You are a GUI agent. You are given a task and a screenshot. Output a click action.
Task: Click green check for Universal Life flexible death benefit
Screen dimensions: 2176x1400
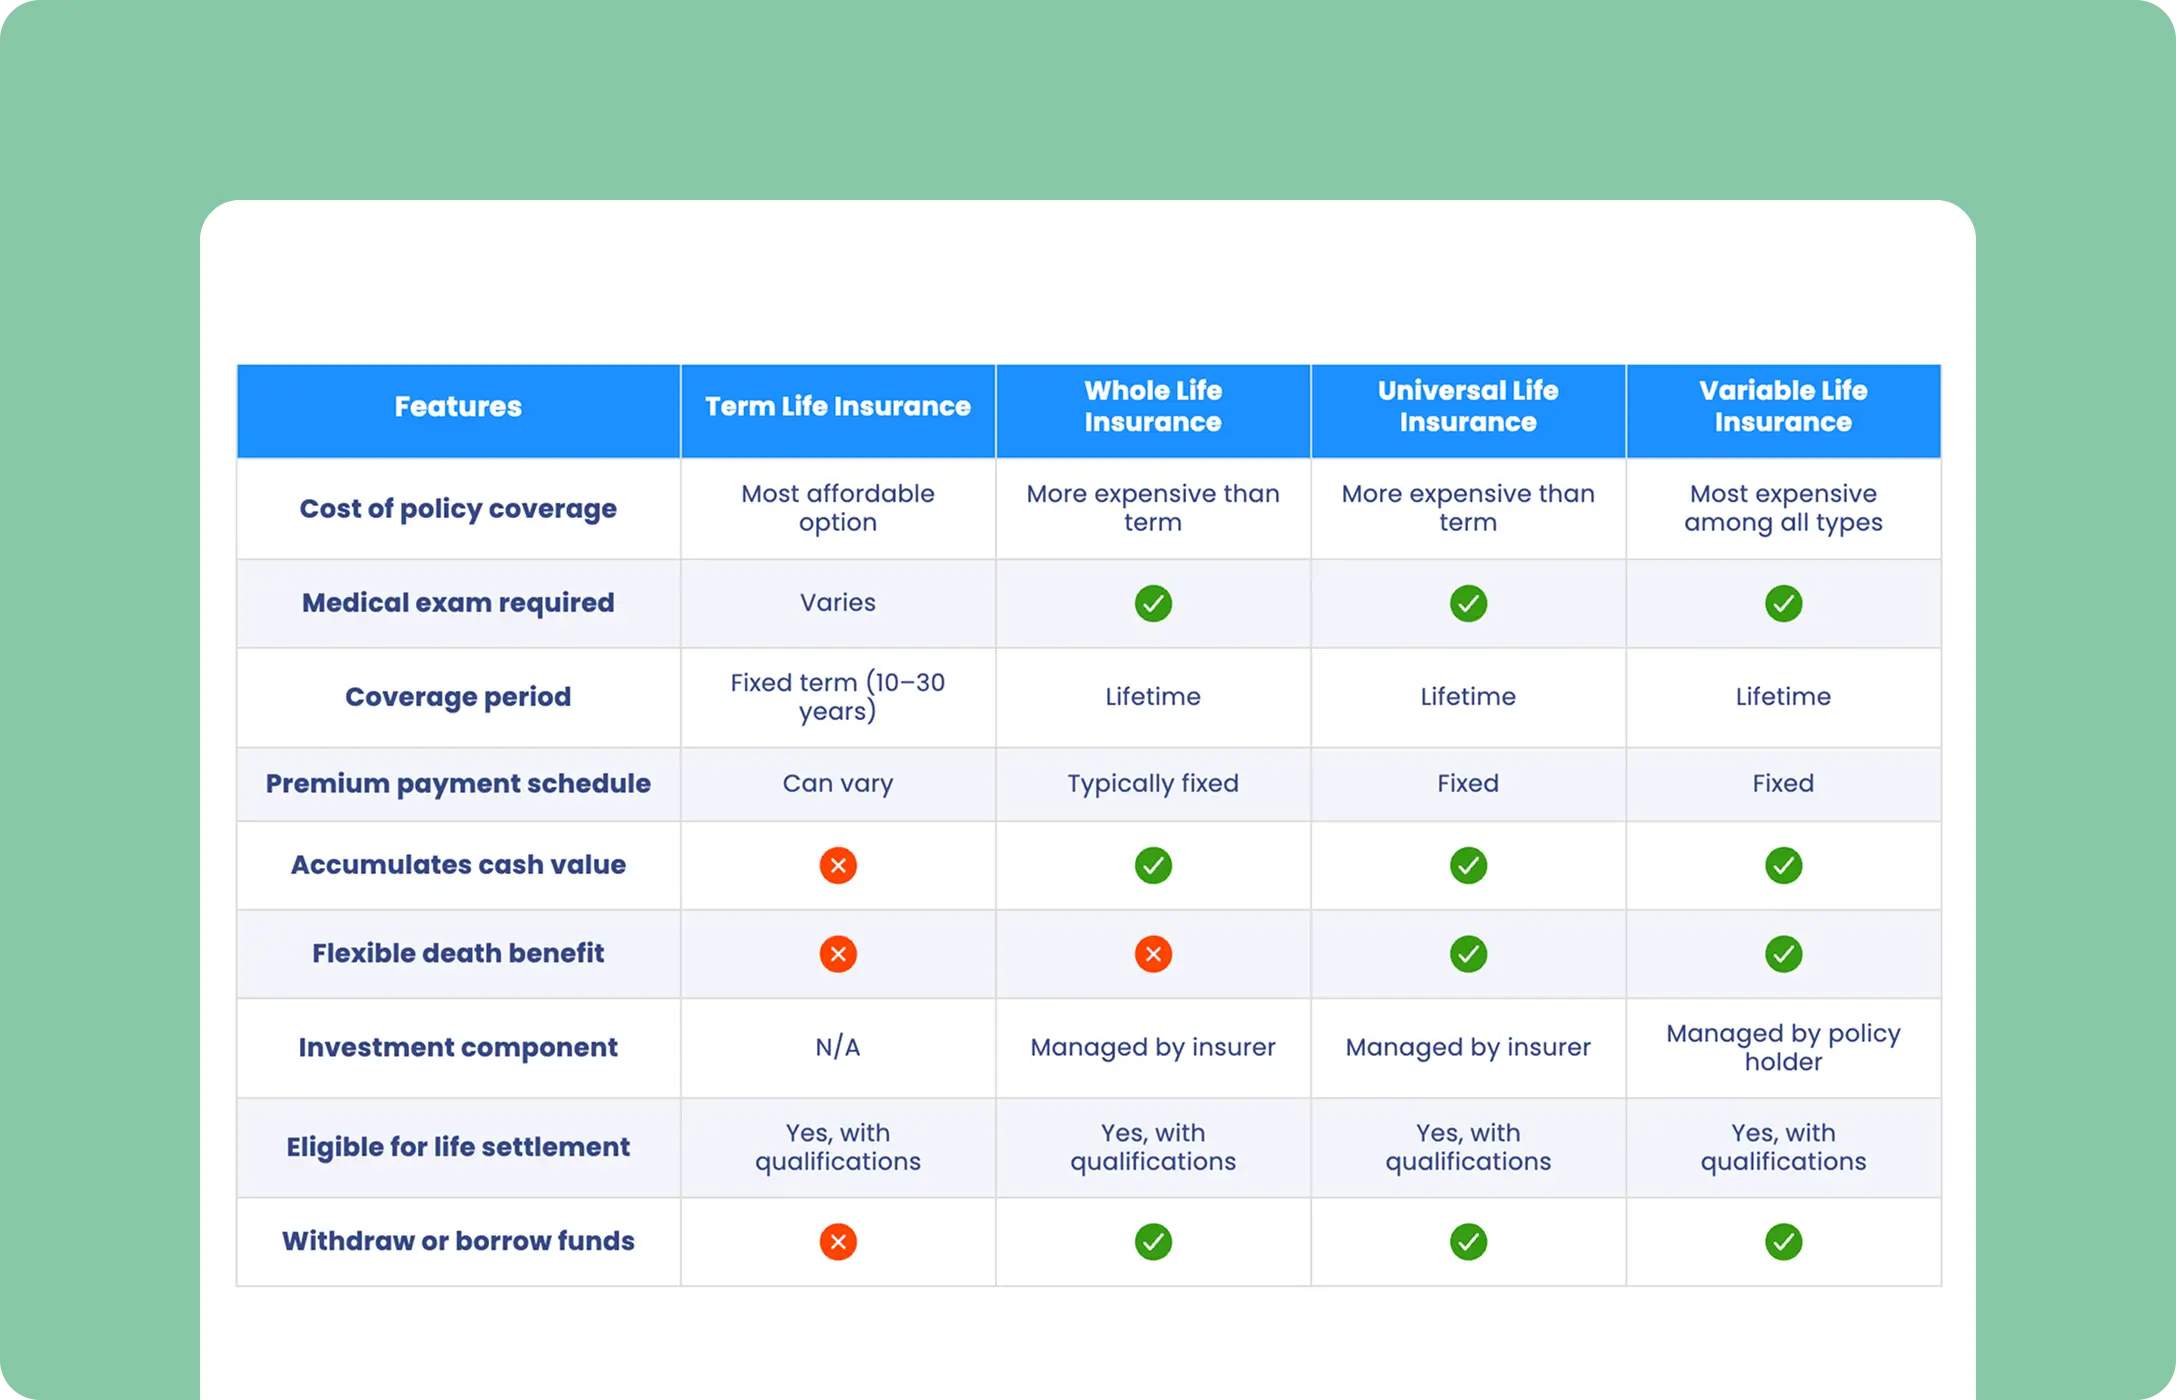[x=1468, y=954]
